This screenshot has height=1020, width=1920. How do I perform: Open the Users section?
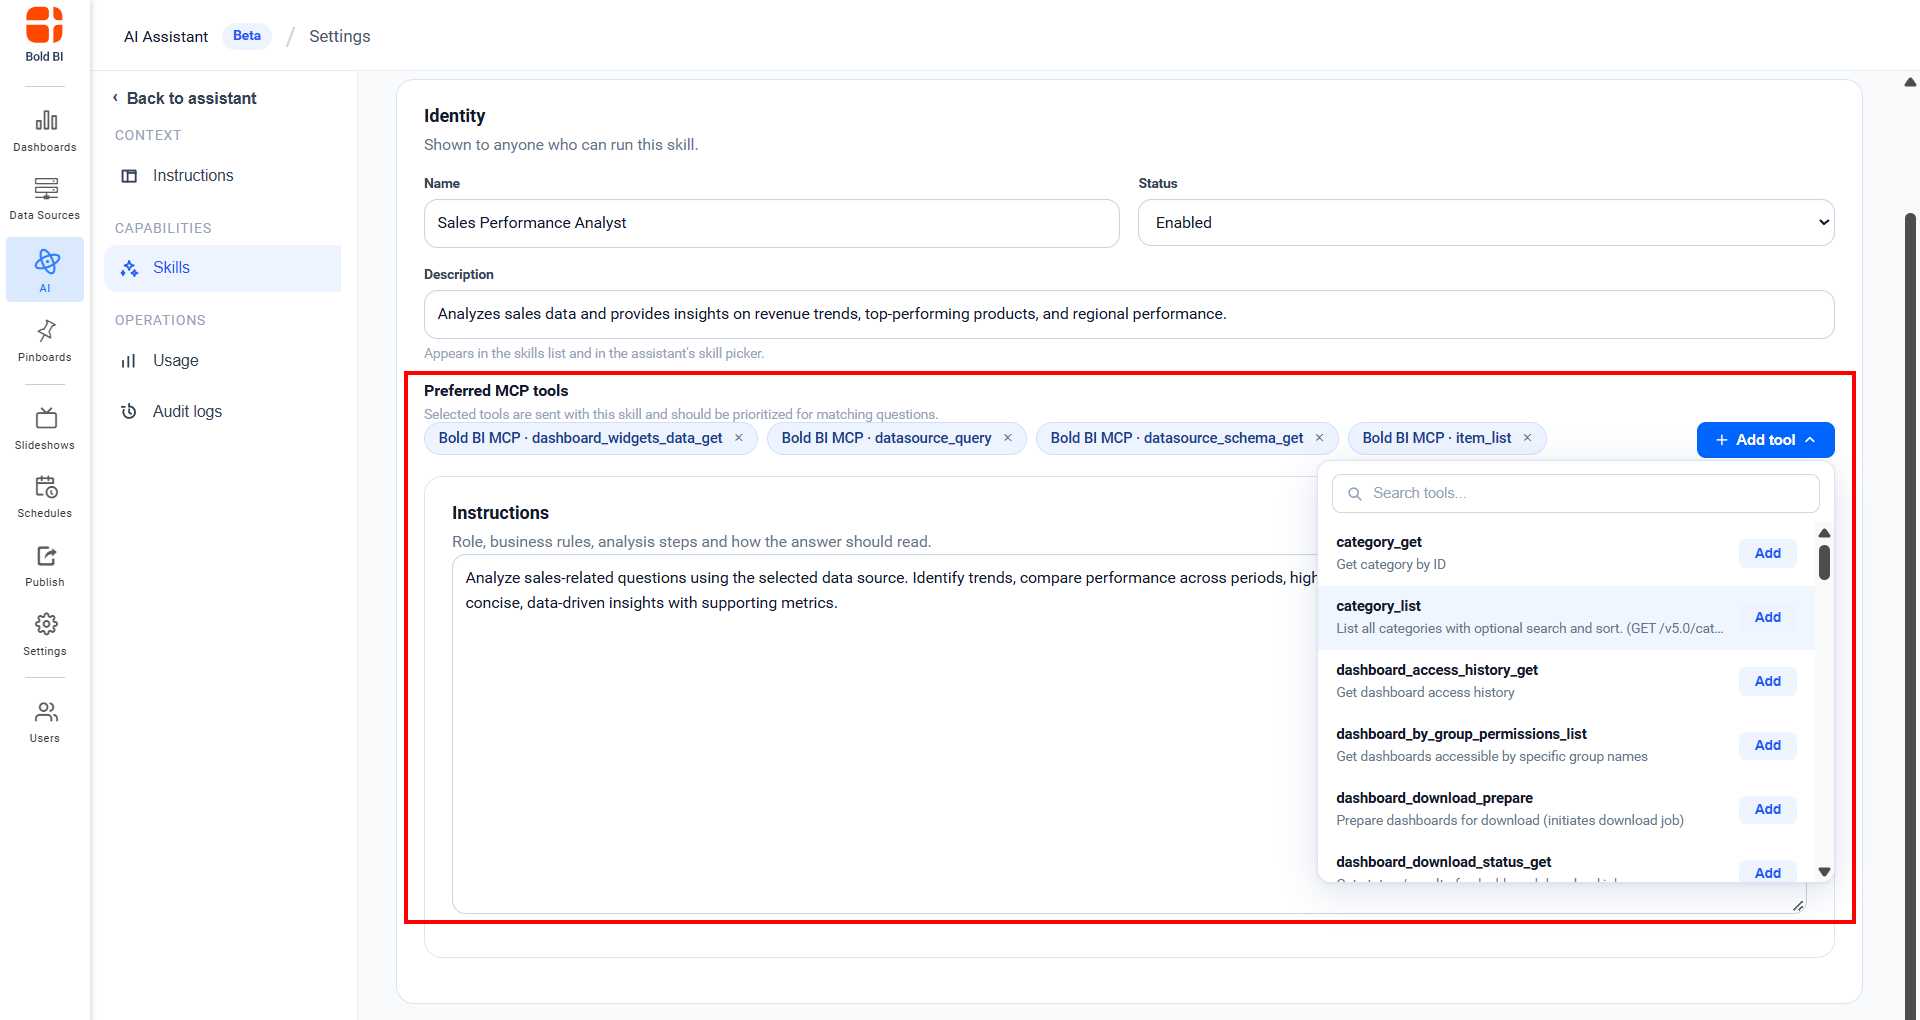45,722
